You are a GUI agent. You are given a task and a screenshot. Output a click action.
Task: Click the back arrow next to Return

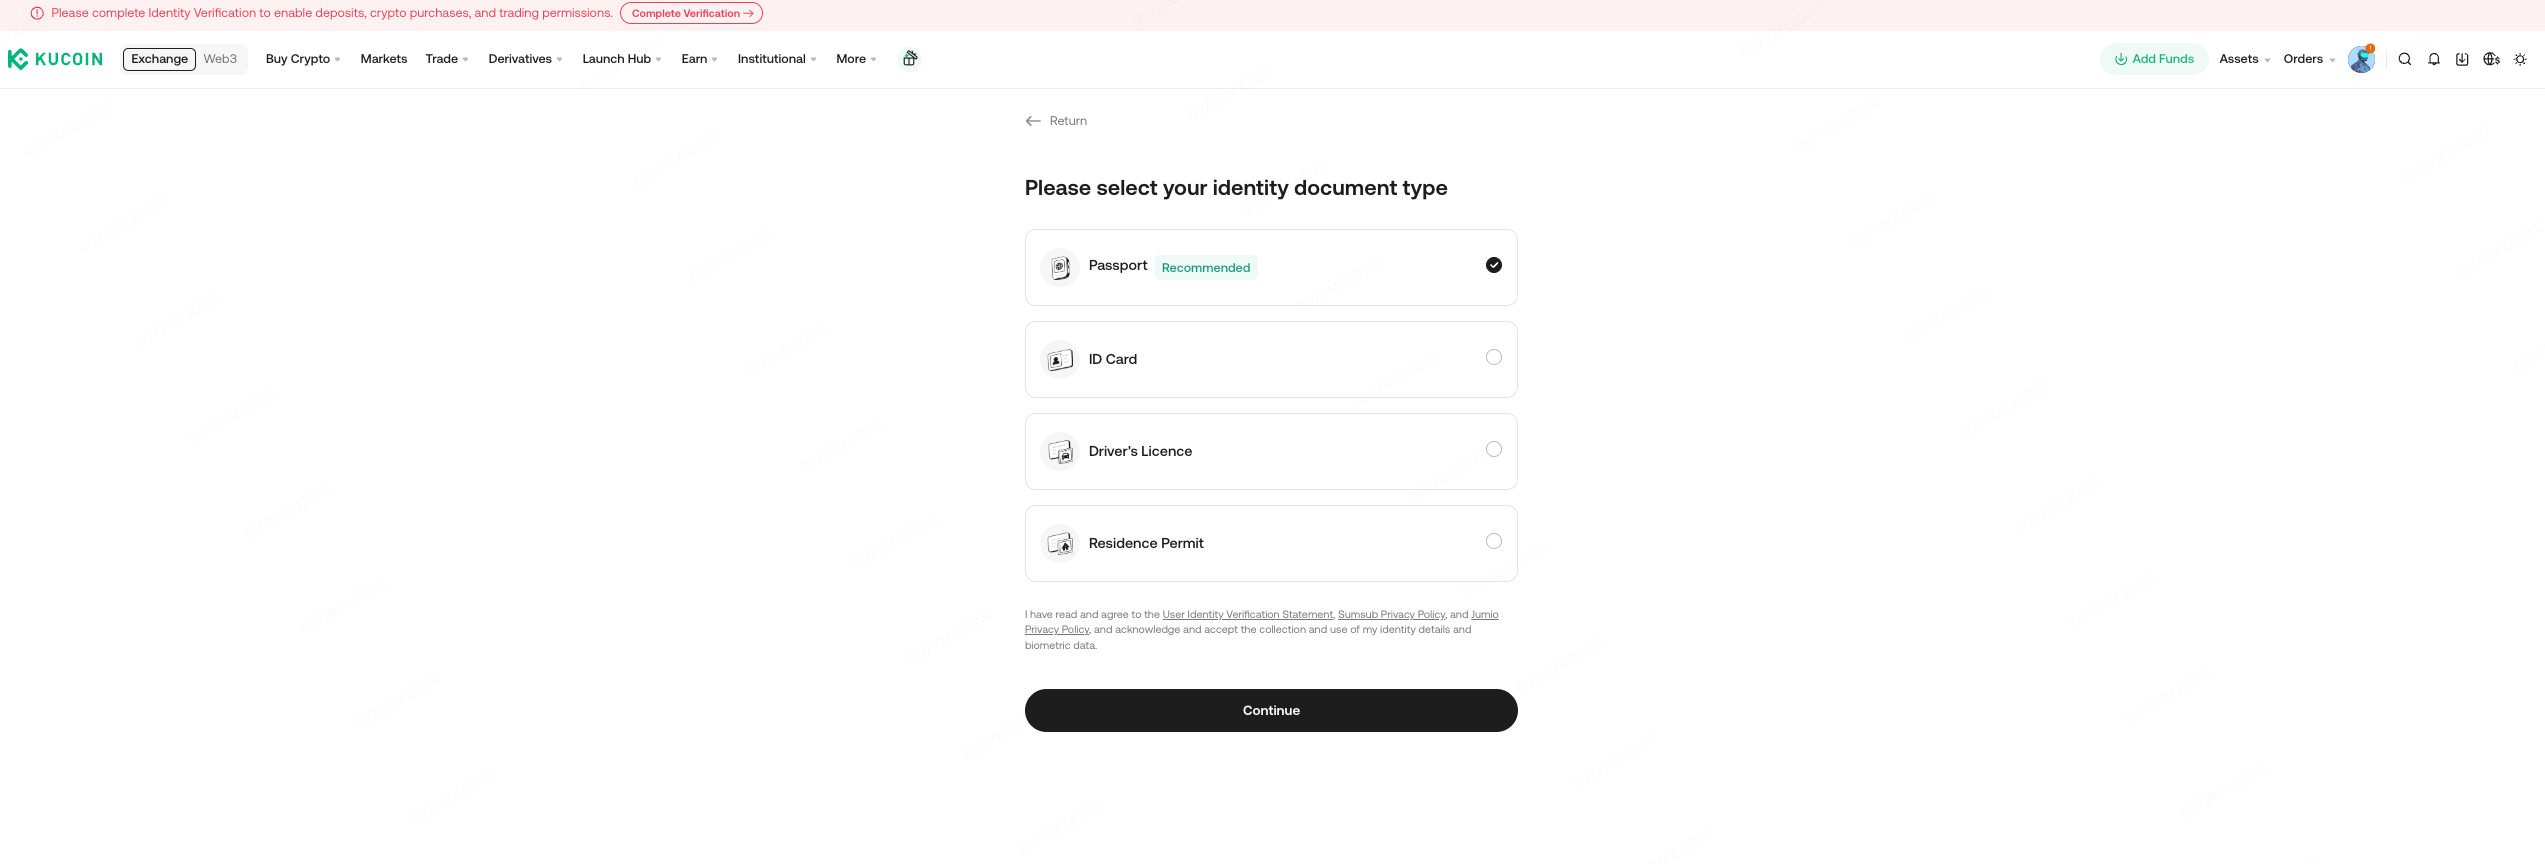point(1033,121)
